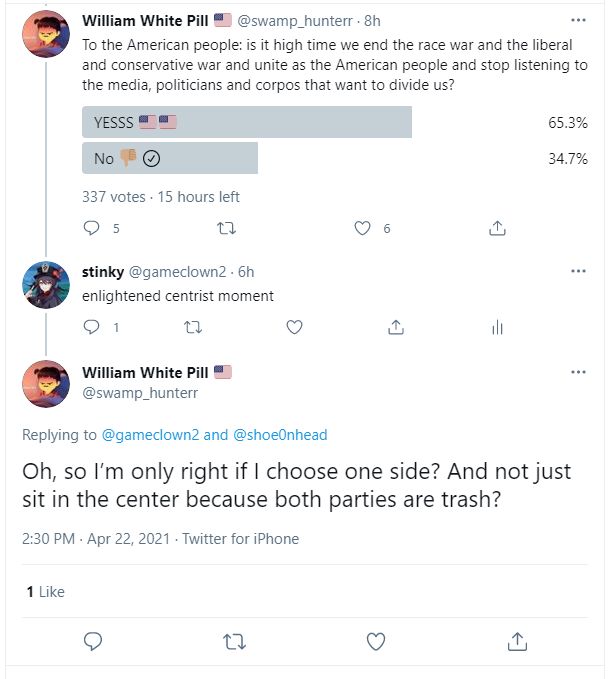
Task: Select the No poll option
Action: [170, 158]
